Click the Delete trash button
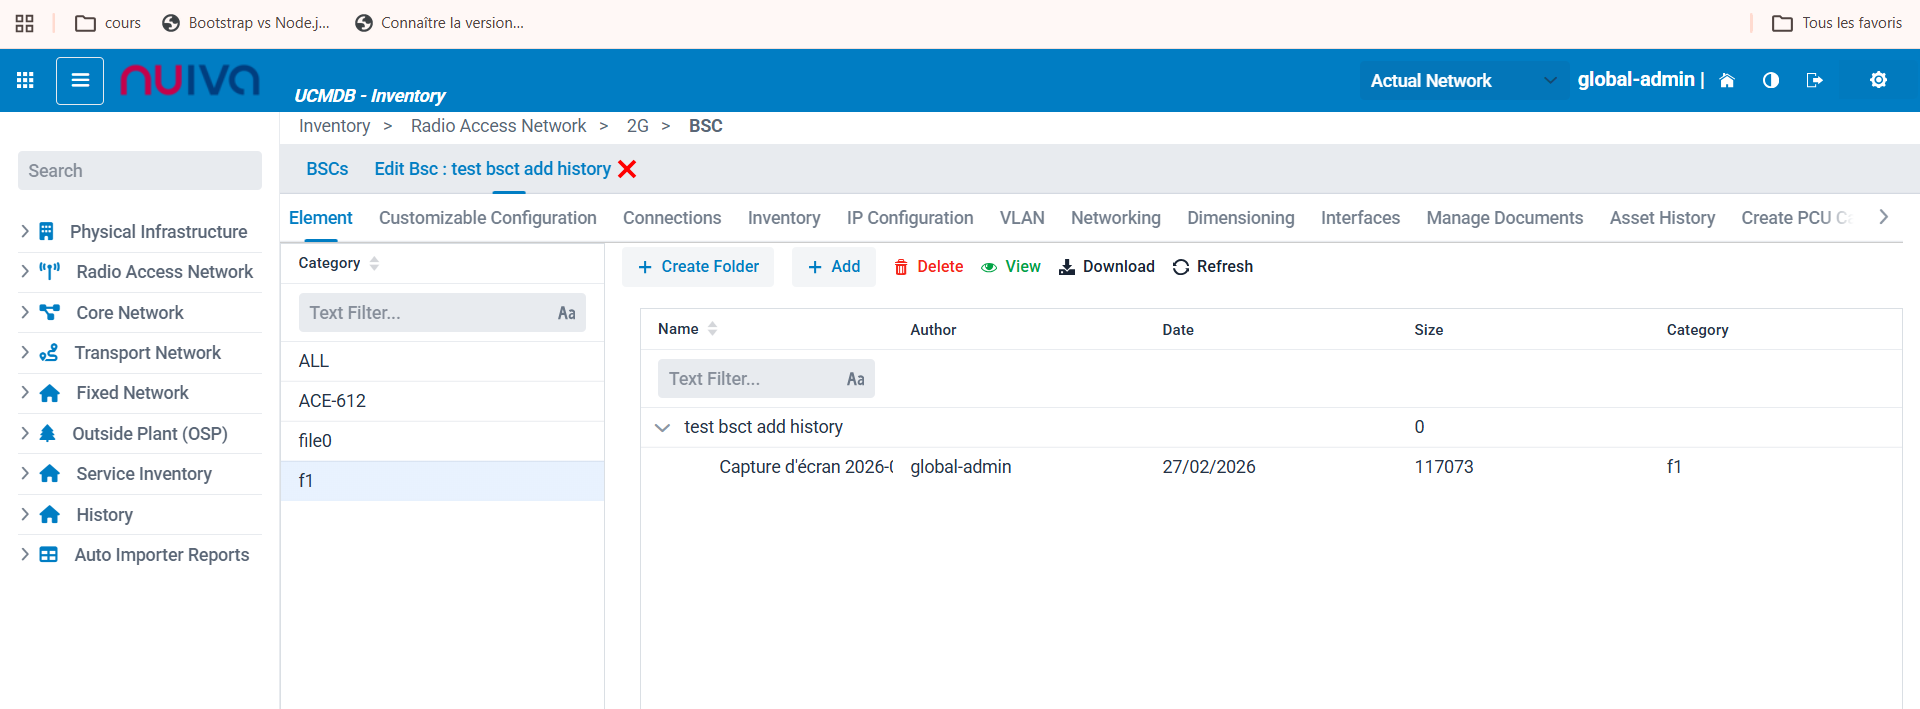 pos(928,267)
